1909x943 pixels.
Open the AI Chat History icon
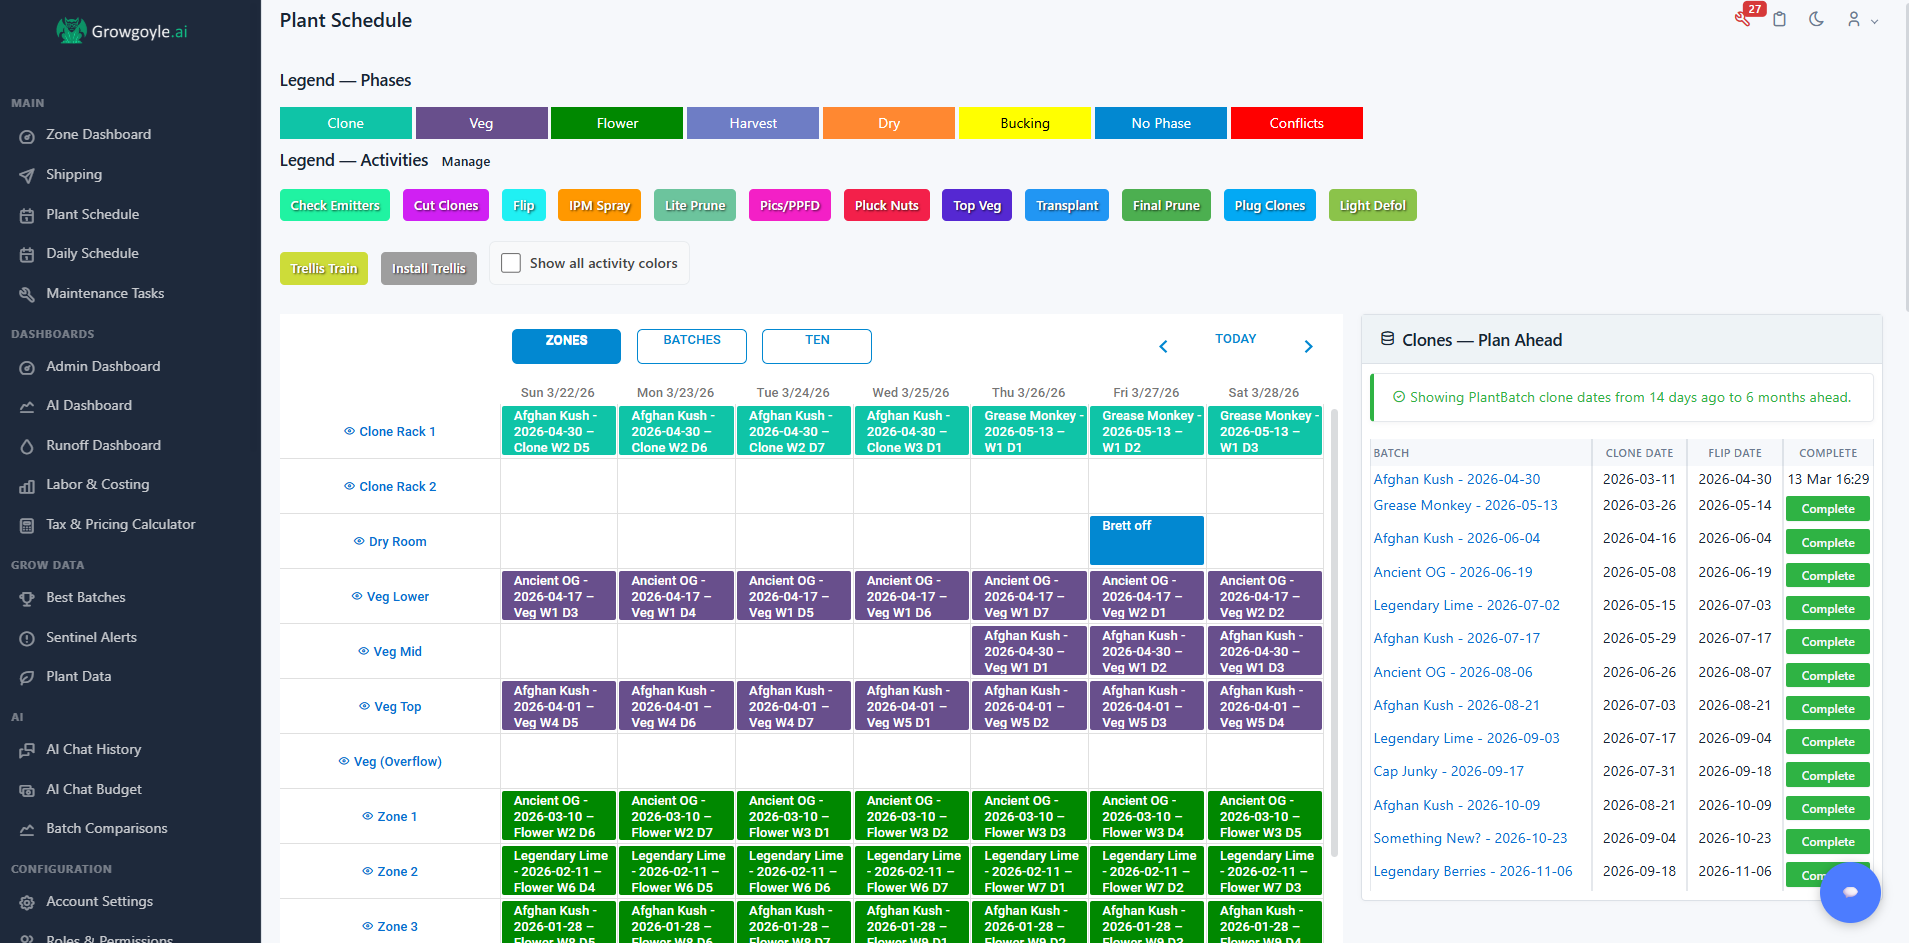(x=27, y=749)
